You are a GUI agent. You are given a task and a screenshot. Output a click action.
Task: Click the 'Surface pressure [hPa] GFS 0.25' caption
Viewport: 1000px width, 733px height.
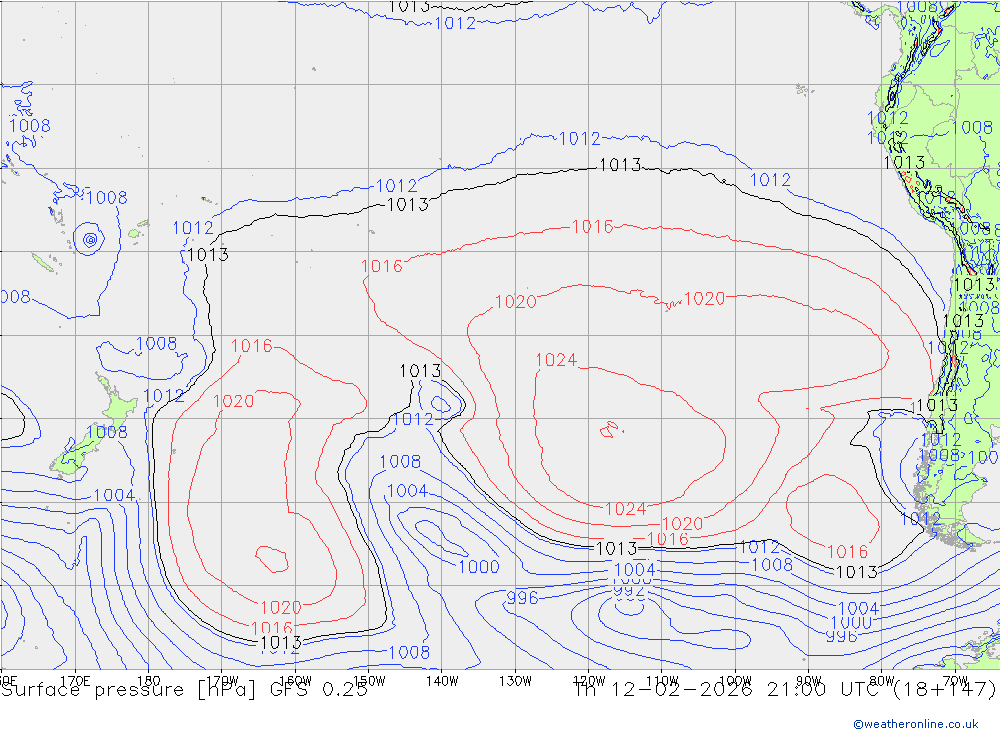184,690
